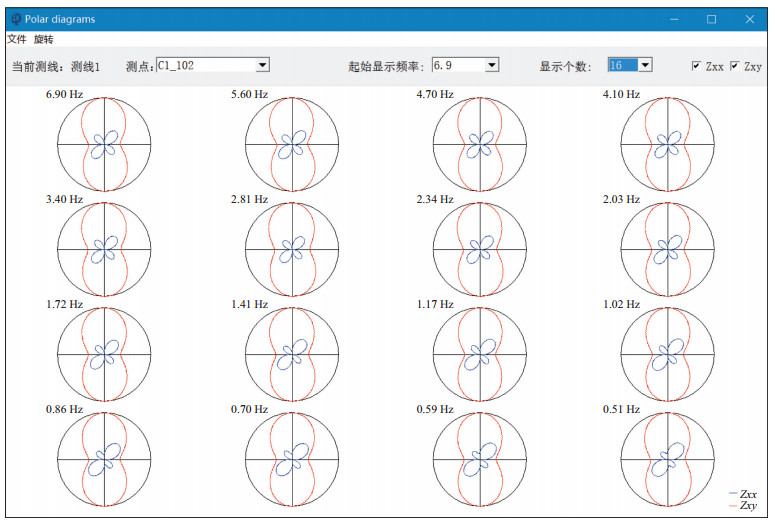The height and width of the screenshot is (521, 775).
Task: Pick the 2.81 Hz polar plot
Action: 292,249
